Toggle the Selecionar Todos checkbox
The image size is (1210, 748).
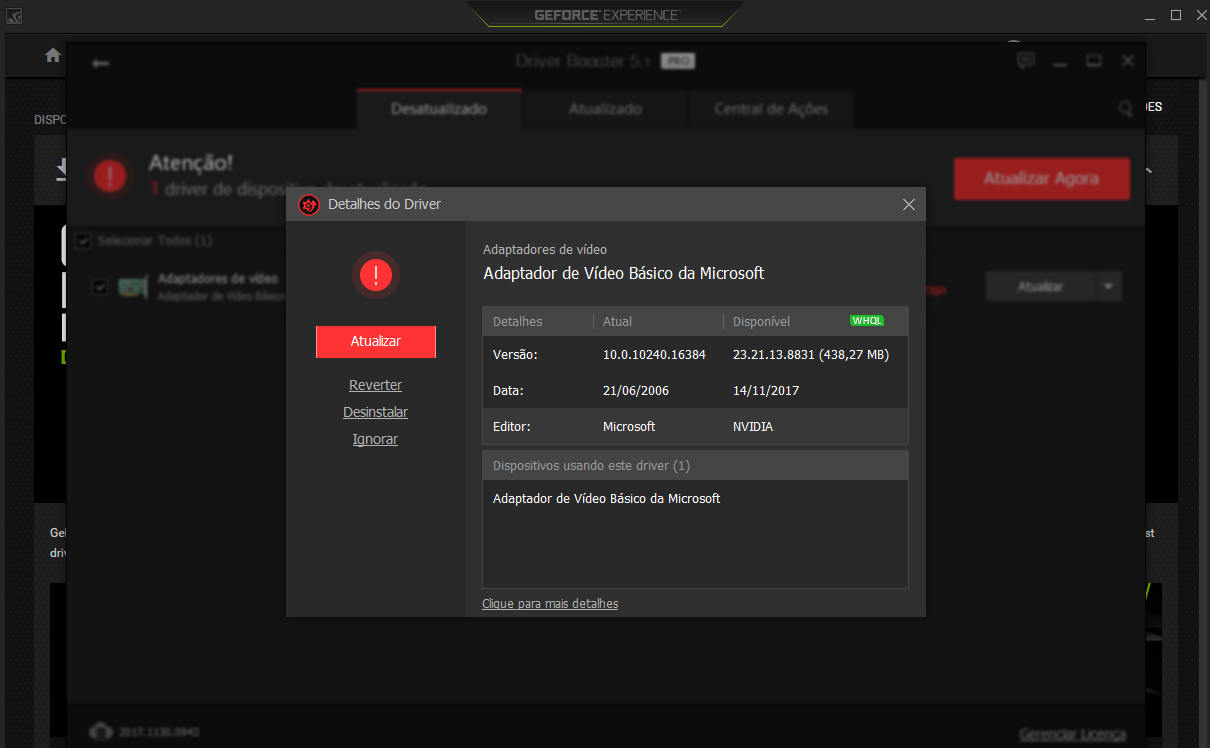[x=83, y=241]
